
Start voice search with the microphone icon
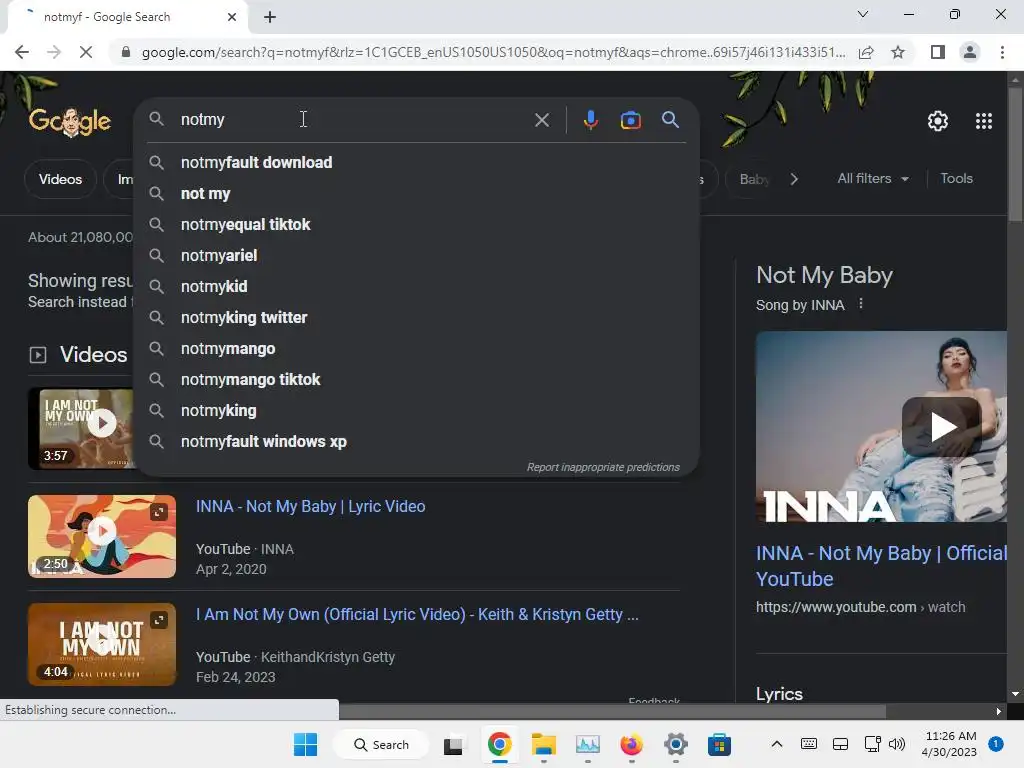(590, 120)
